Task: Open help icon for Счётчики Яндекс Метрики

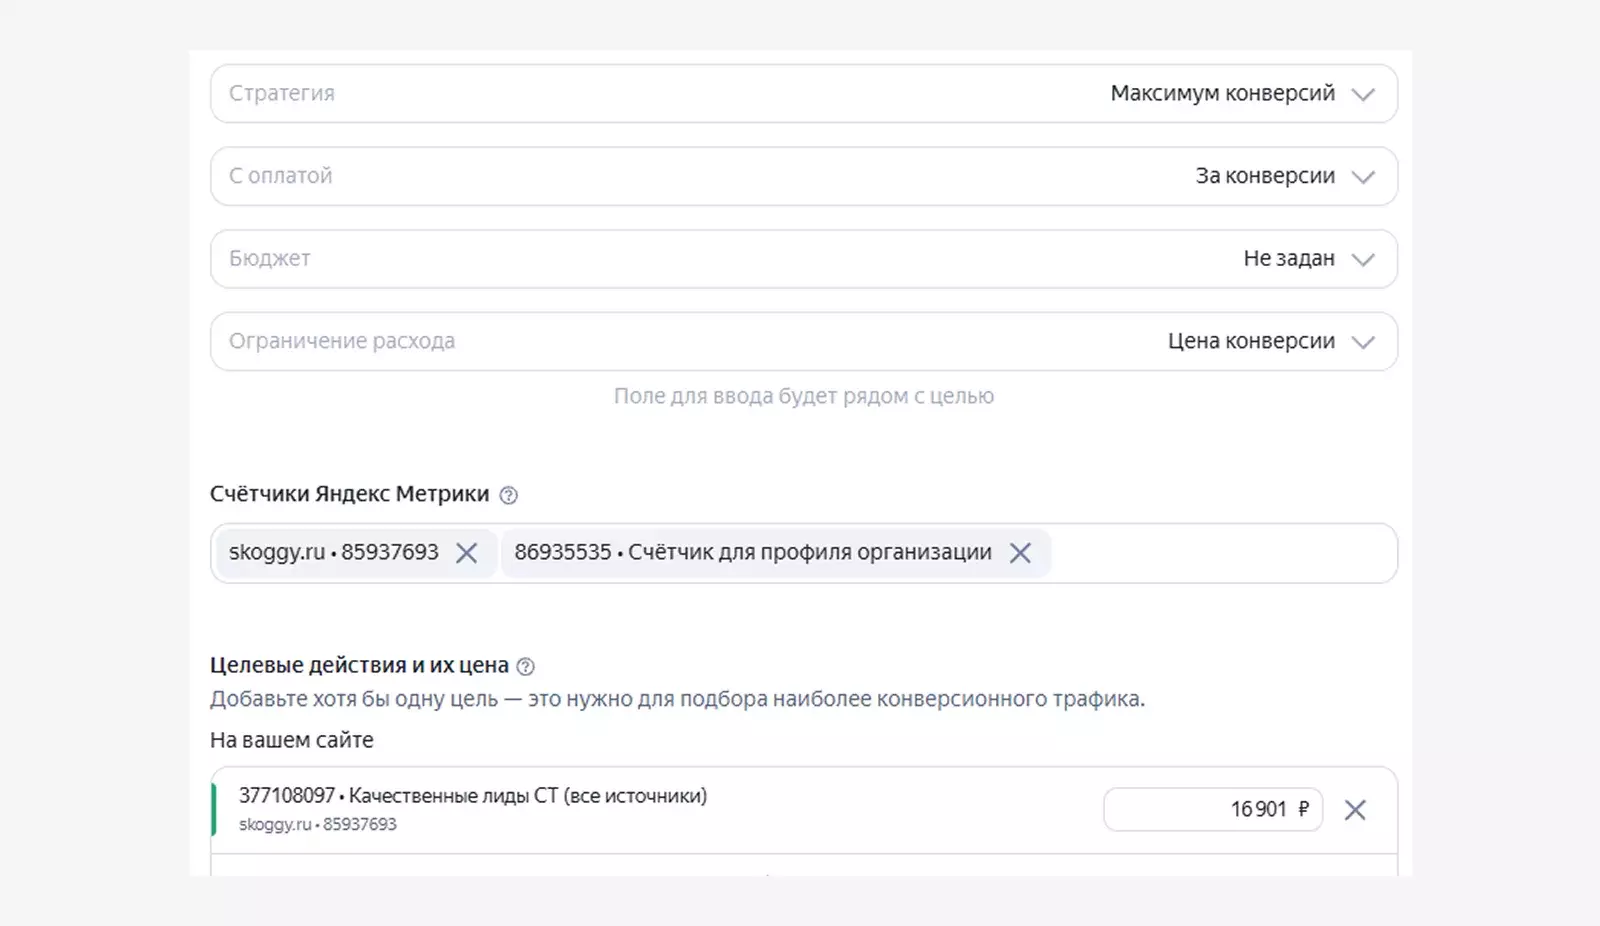Action: (508, 495)
